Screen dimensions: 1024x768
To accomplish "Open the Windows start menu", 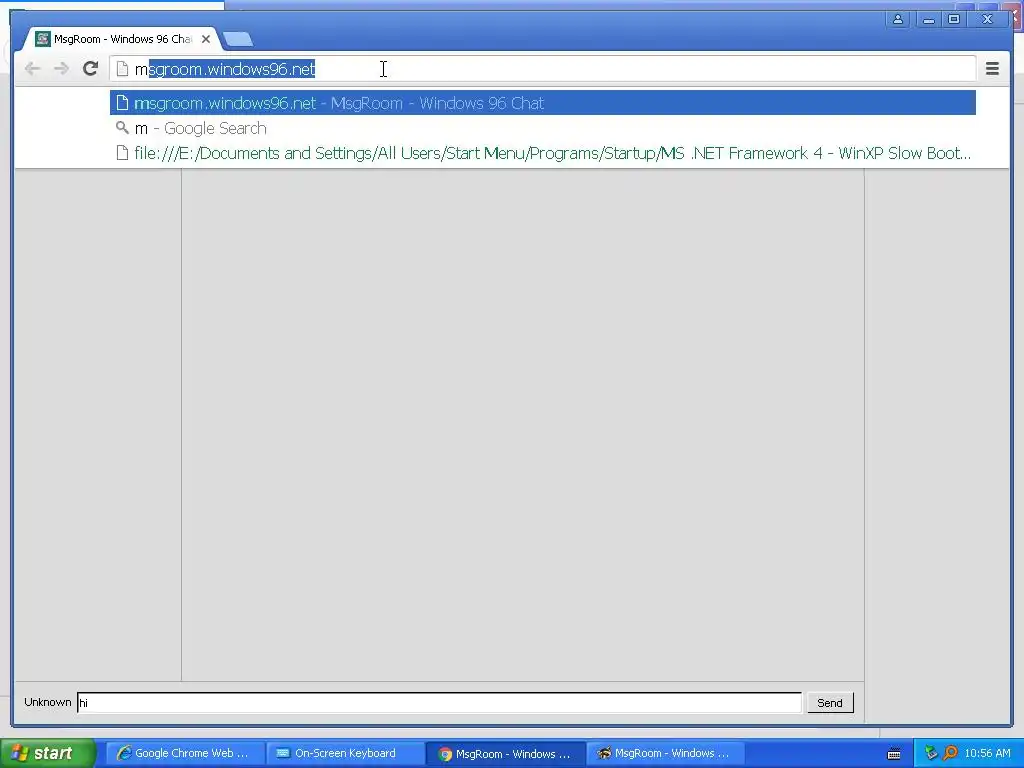I will tap(48, 753).
